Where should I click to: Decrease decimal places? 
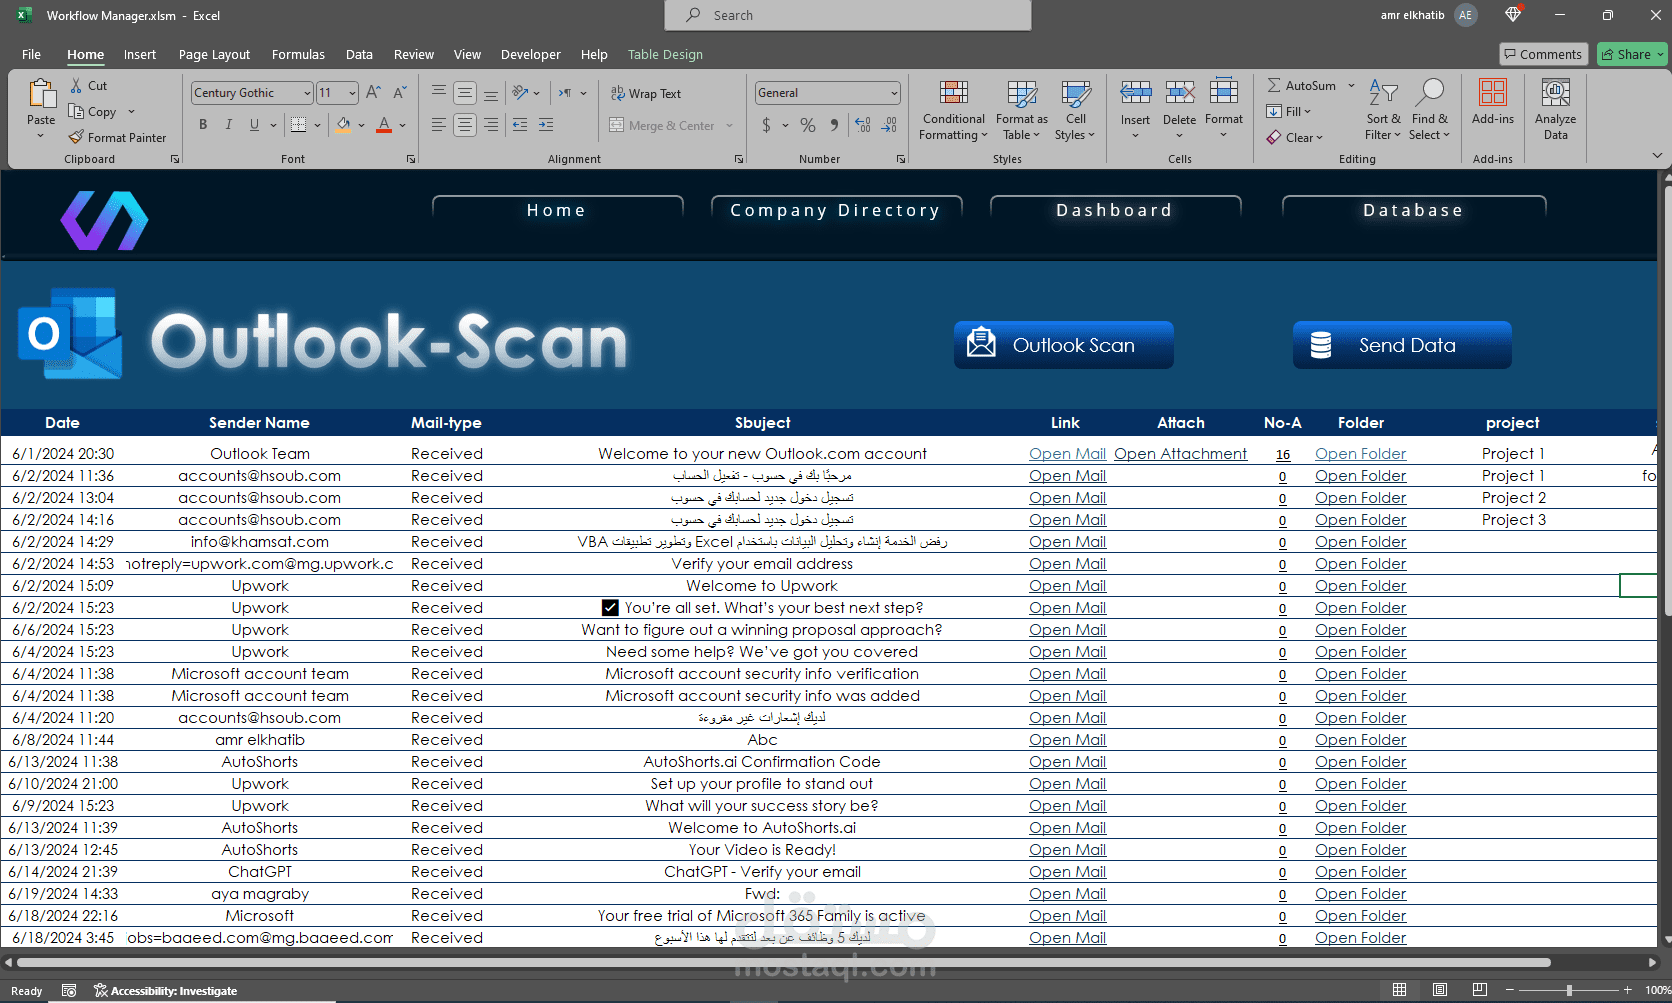890,125
